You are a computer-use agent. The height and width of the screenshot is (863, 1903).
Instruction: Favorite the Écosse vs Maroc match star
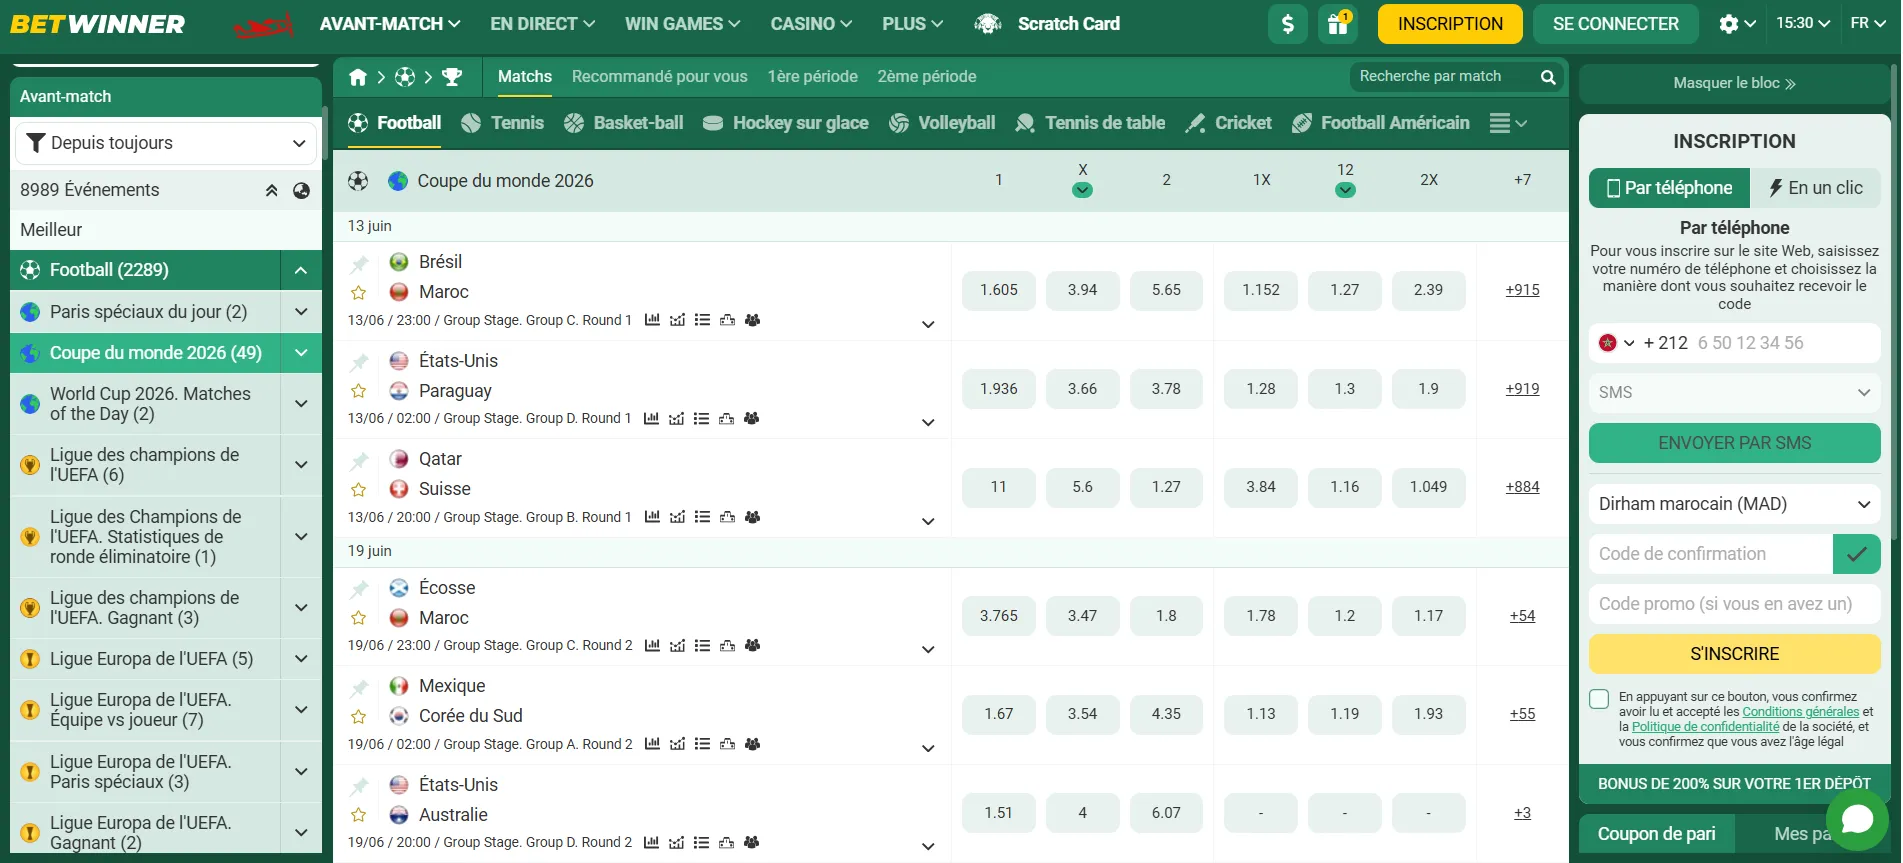(358, 618)
